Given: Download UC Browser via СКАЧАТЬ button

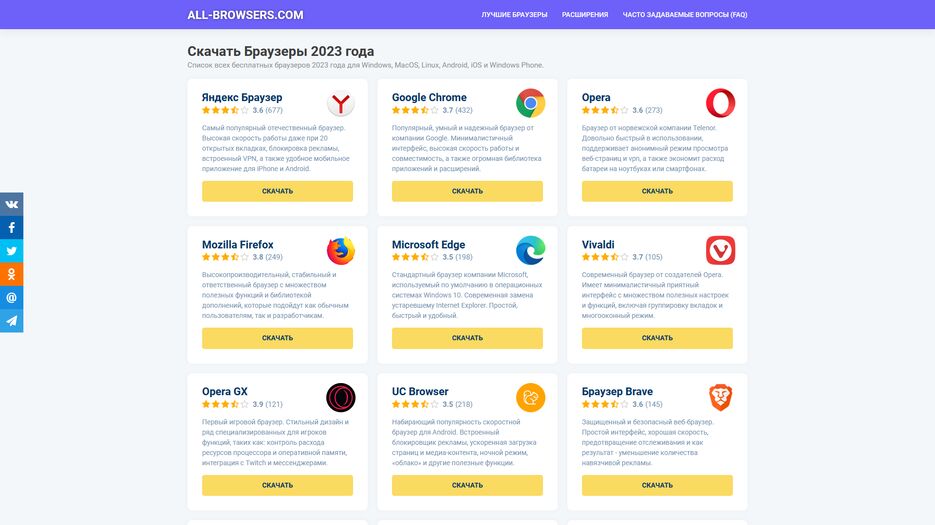Looking at the screenshot, I should click(467, 485).
